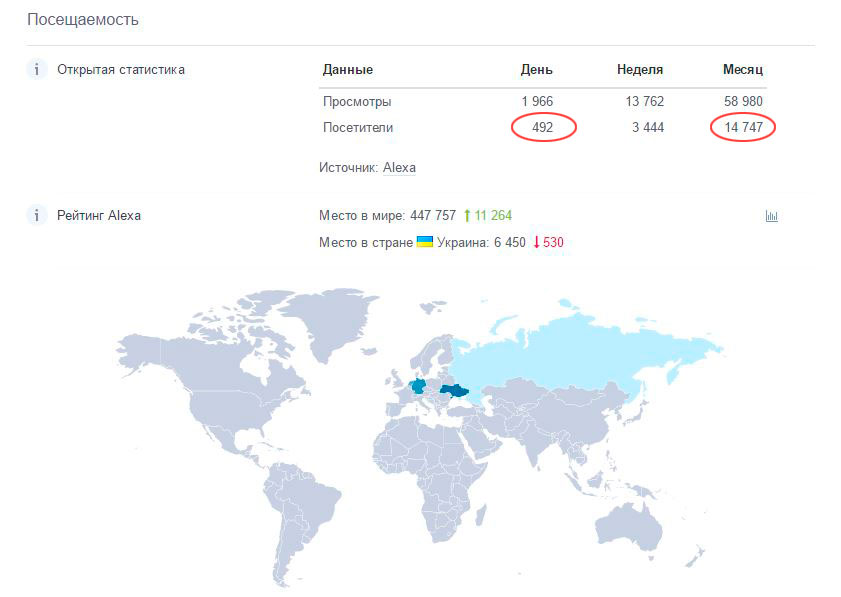Click the Ukraine flag icon
The width and height of the screenshot is (841, 597).
pos(425,242)
